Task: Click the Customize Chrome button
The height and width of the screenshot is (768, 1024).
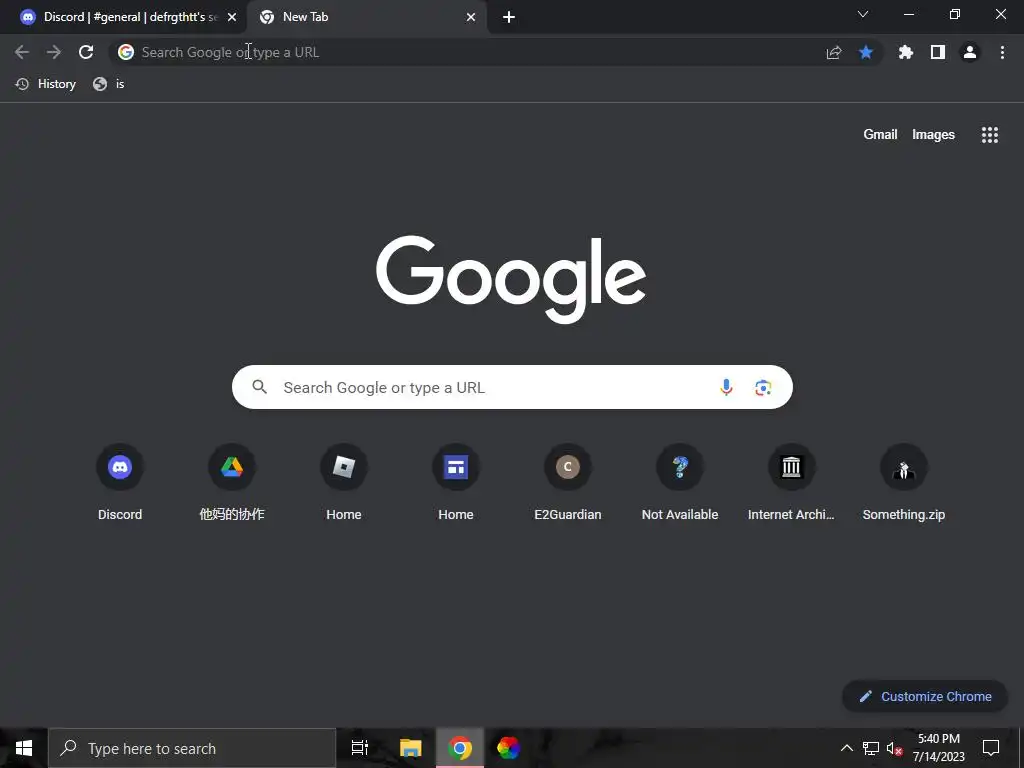Action: pos(925,696)
